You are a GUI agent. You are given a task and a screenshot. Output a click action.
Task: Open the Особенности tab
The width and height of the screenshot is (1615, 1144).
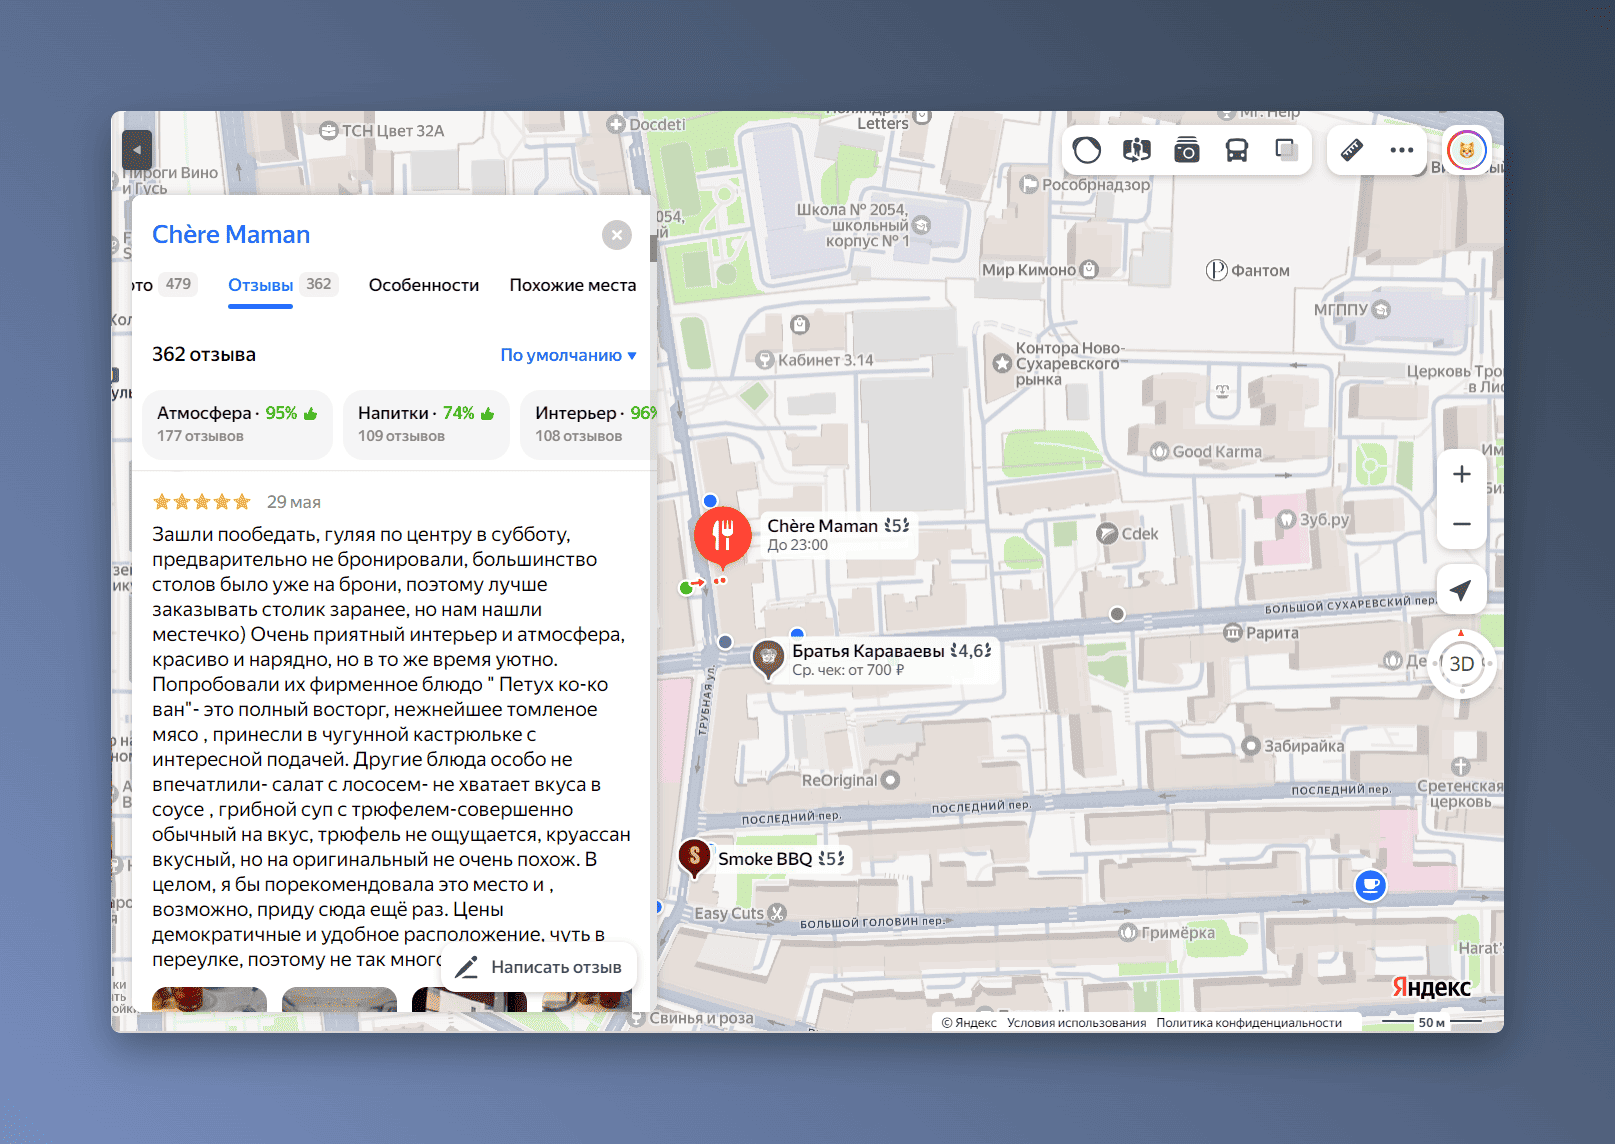pyautogui.click(x=424, y=286)
